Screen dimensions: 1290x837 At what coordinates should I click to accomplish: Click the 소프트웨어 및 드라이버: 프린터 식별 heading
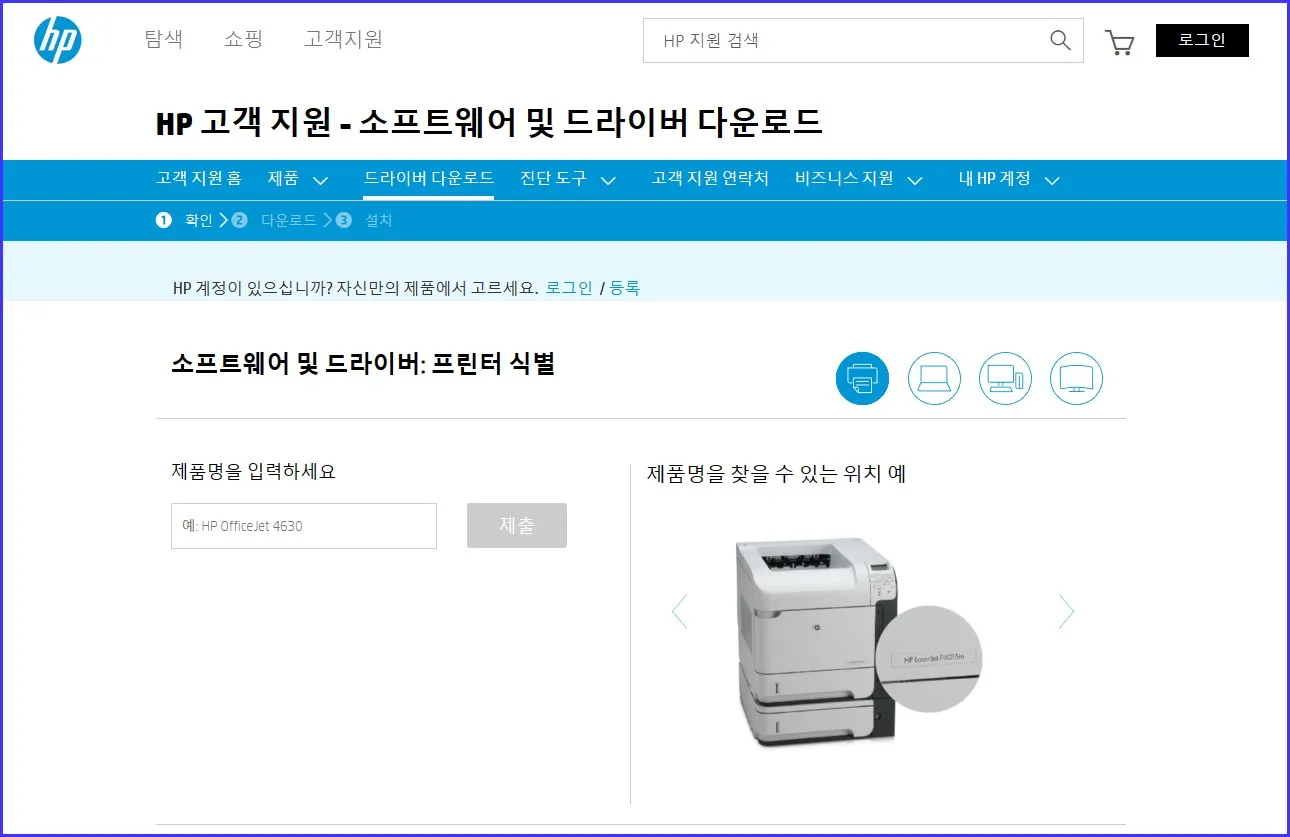363,363
